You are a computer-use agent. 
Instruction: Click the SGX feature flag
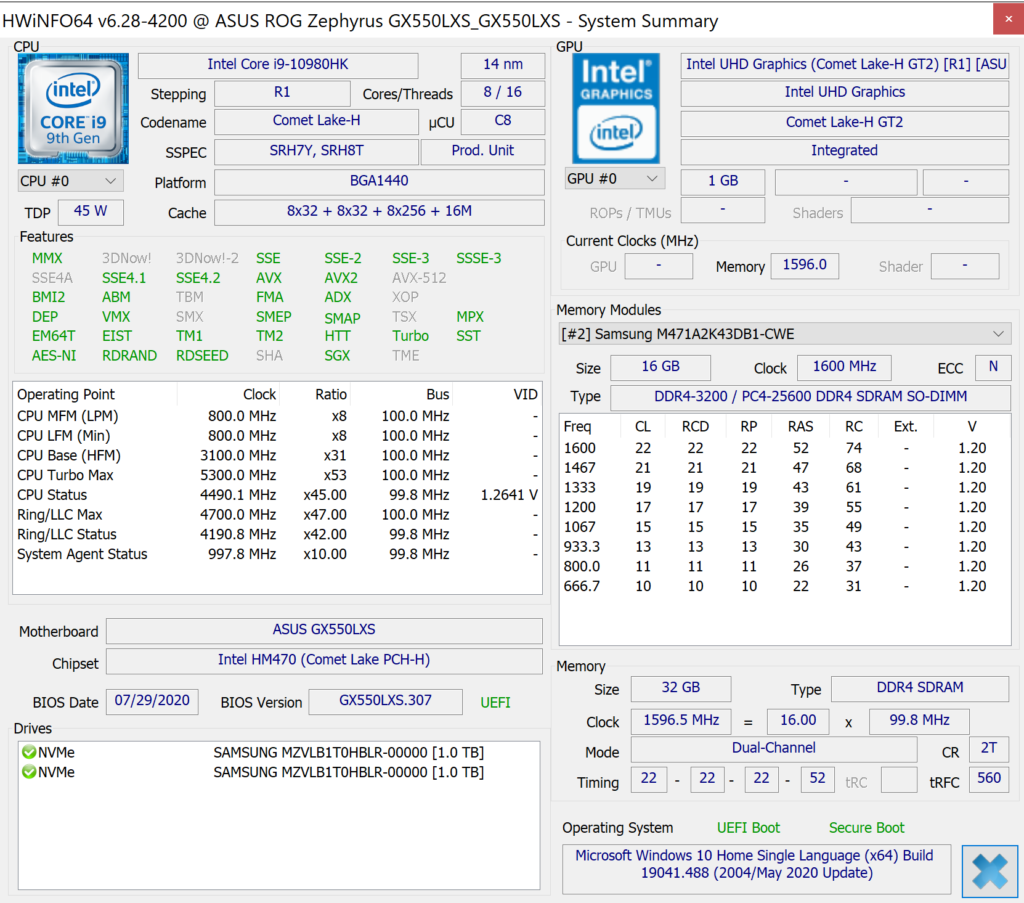pos(337,356)
